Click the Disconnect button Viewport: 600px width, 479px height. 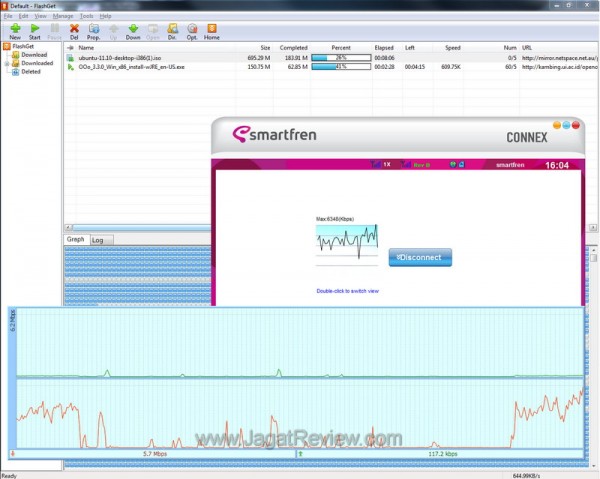pyautogui.click(x=420, y=257)
